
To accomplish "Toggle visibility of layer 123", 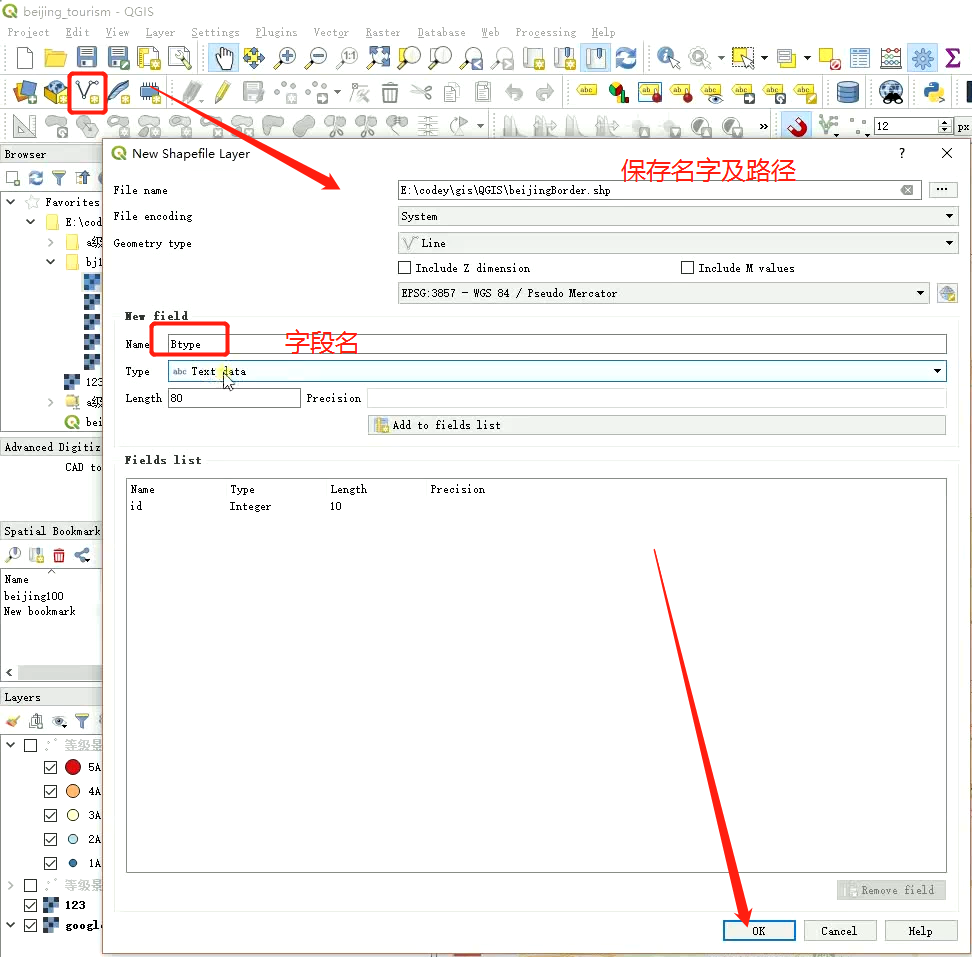I will click(30, 905).
